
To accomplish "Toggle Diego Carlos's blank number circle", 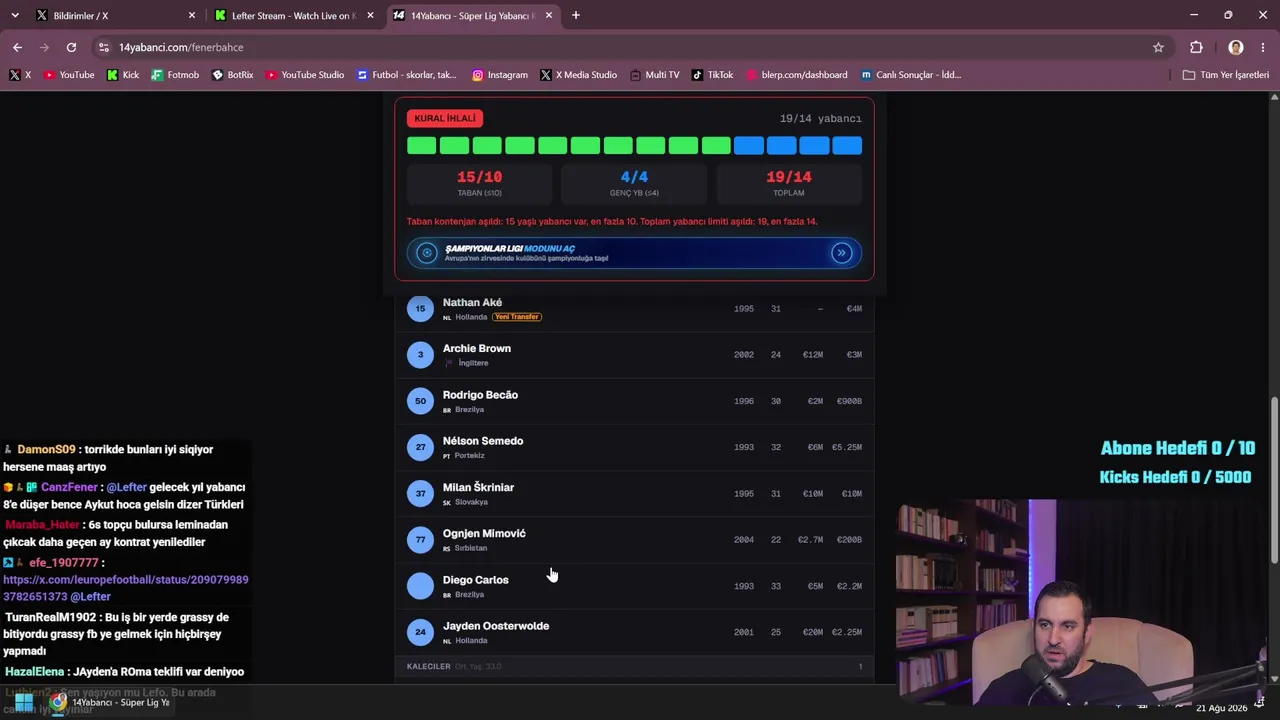I will [420, 586].
